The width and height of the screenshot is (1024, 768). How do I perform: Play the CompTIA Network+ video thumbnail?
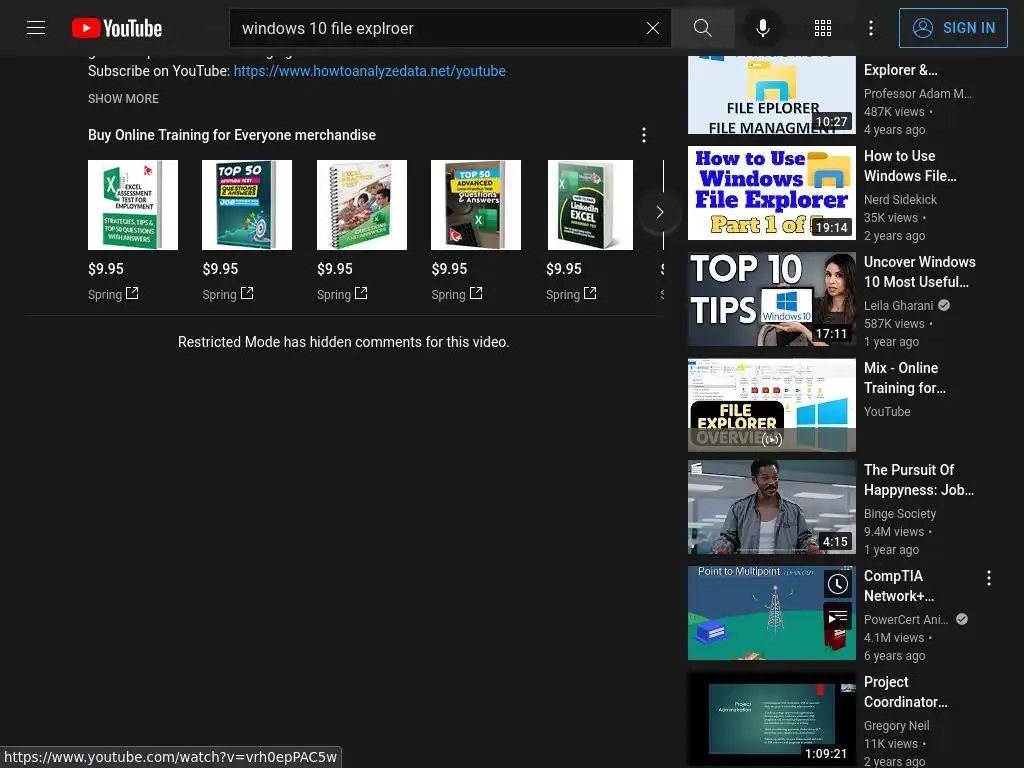[772, 613]
